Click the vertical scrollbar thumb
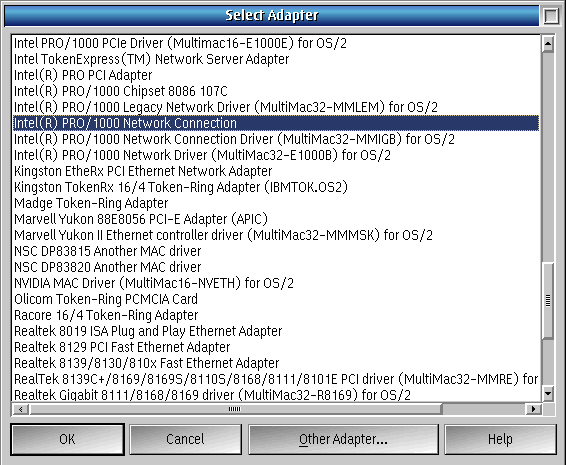566x465 pixels. coord(548,300)
